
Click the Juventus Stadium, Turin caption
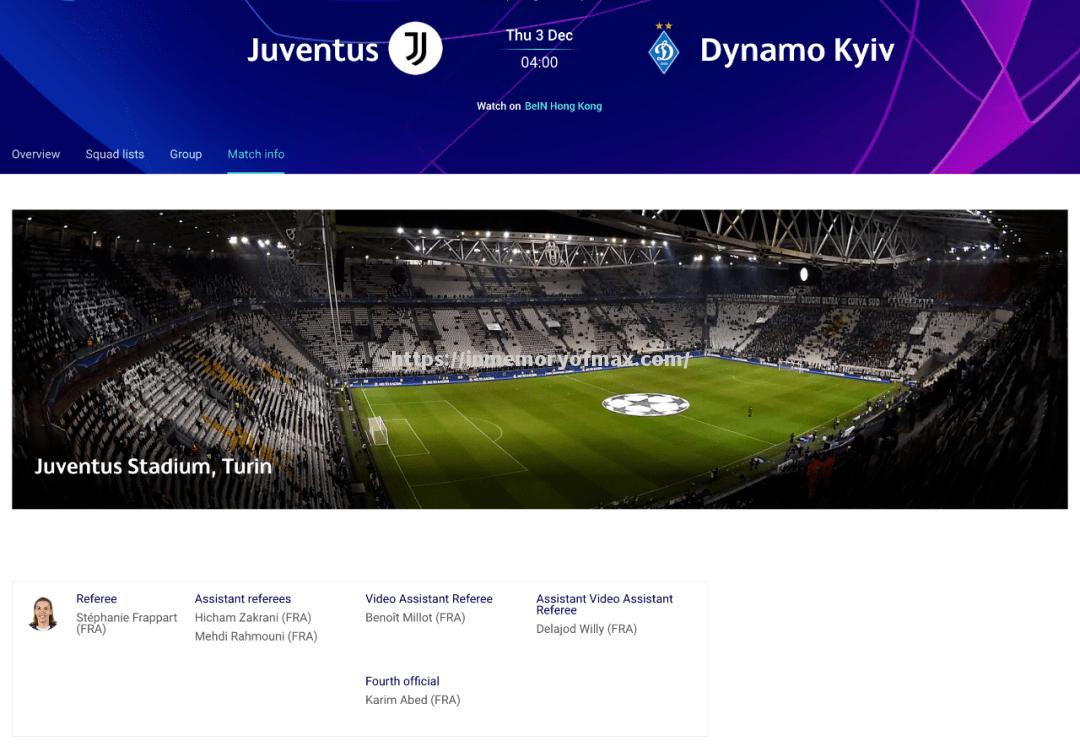pyautogui.click(x=153, y=466)
